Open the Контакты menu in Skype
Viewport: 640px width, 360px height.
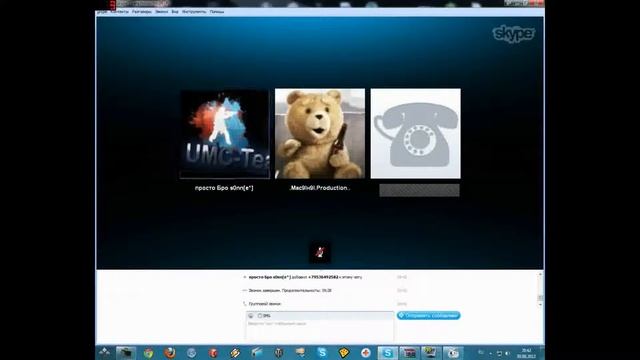tap(120, 12)
